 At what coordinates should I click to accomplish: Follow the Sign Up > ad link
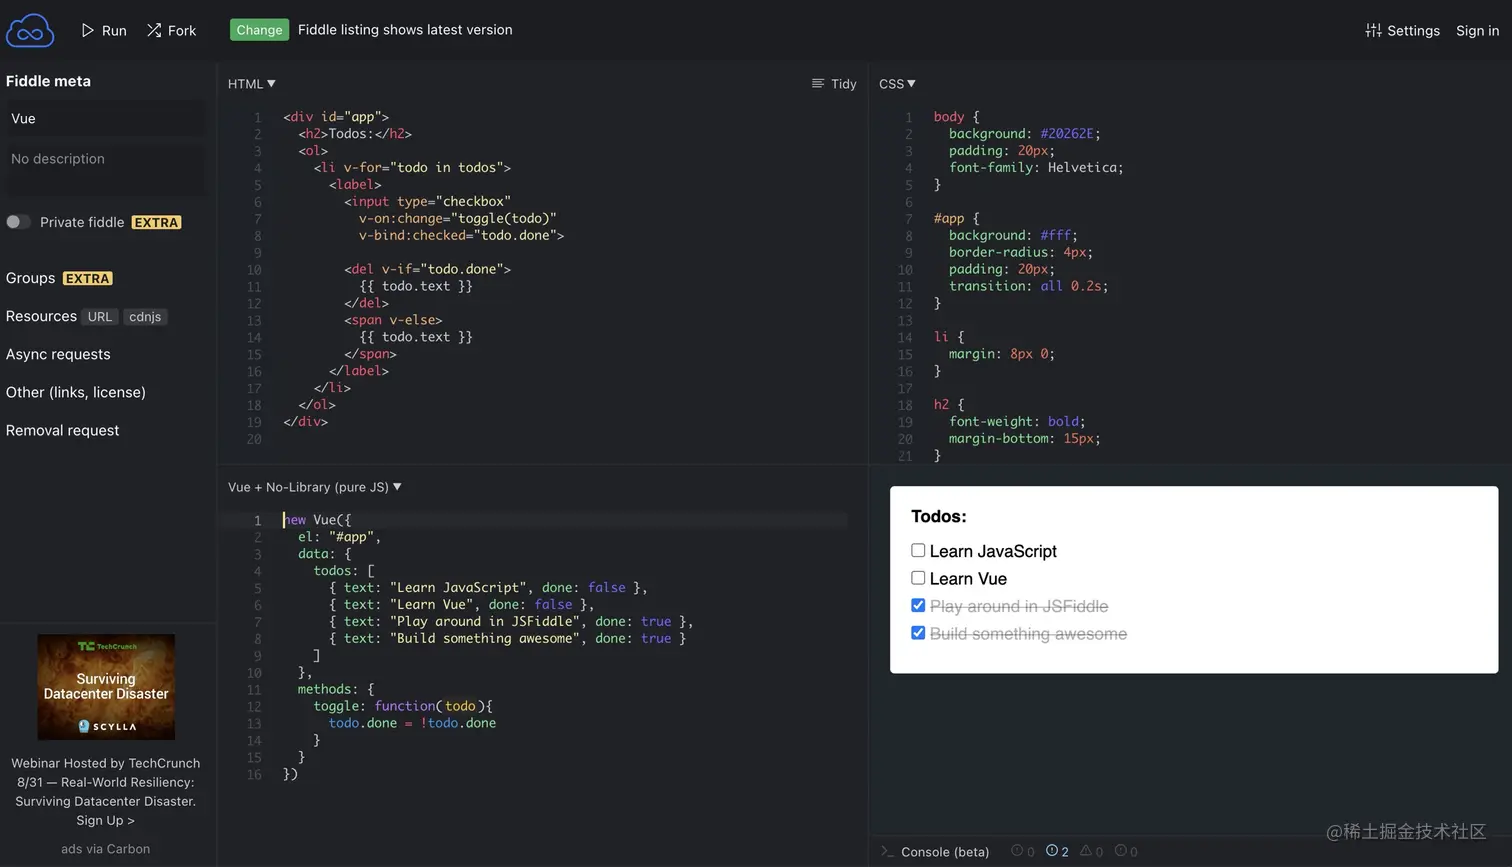coord(105,820)
